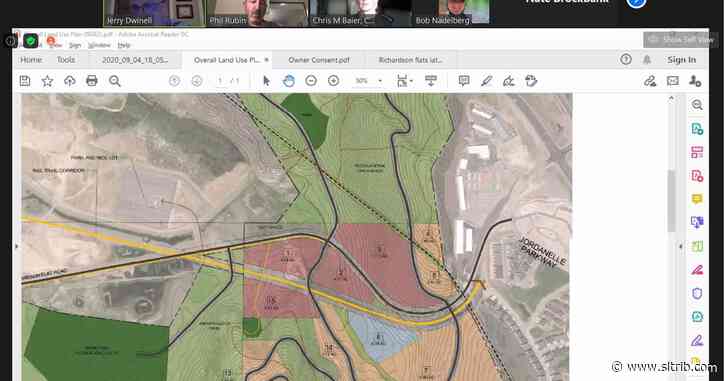Collapse the right tools pane arrow
Image resolution: width=725 pixels, height=381 pixels.
point(681,246)
